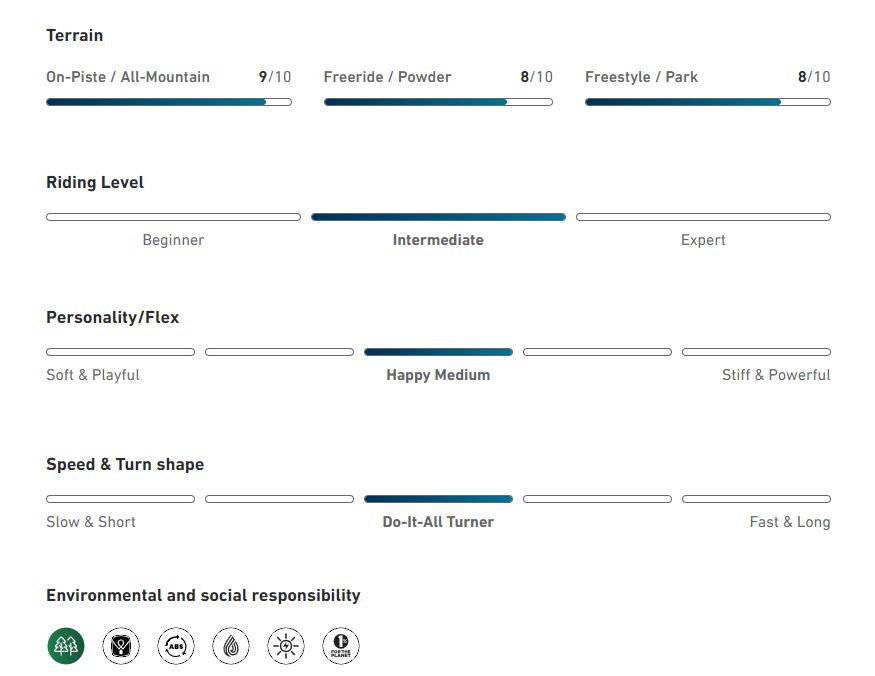The image size is (875, 676).
Task: Click the Soft & Playful flex segment
Action: [x=120, y=352]
